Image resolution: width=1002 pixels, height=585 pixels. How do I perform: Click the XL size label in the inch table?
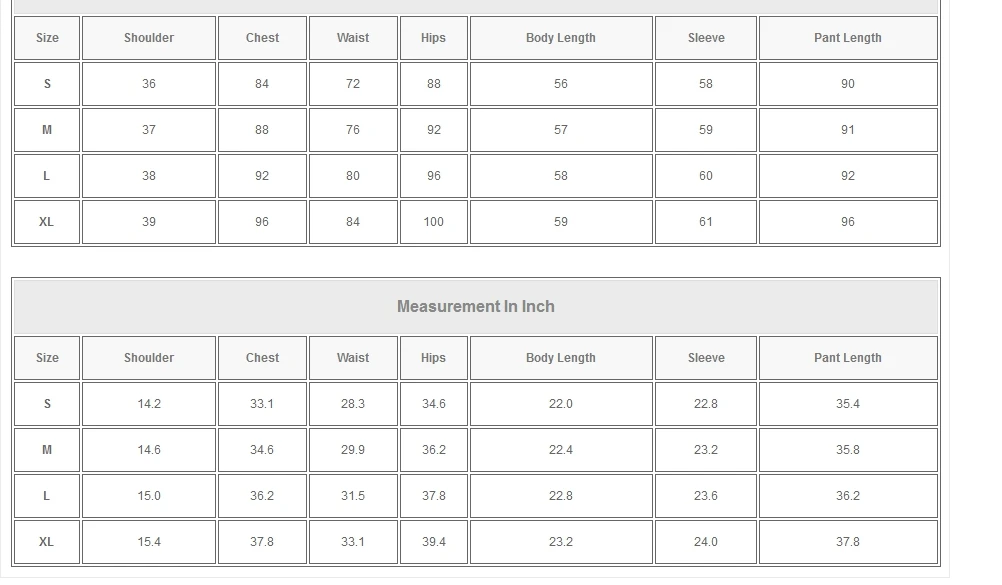pyautogui.click(x=47, y=542)
